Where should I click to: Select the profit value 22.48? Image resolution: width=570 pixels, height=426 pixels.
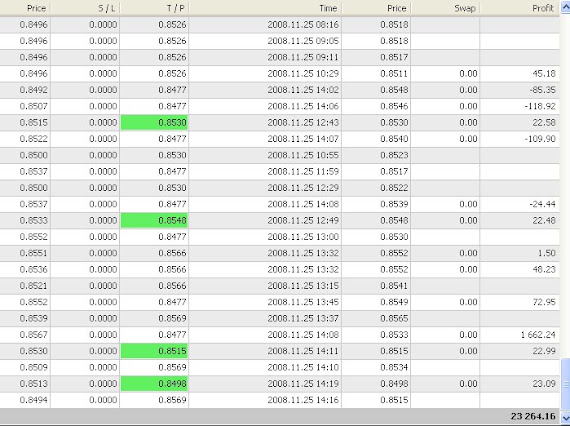click(x=544, y=220)
